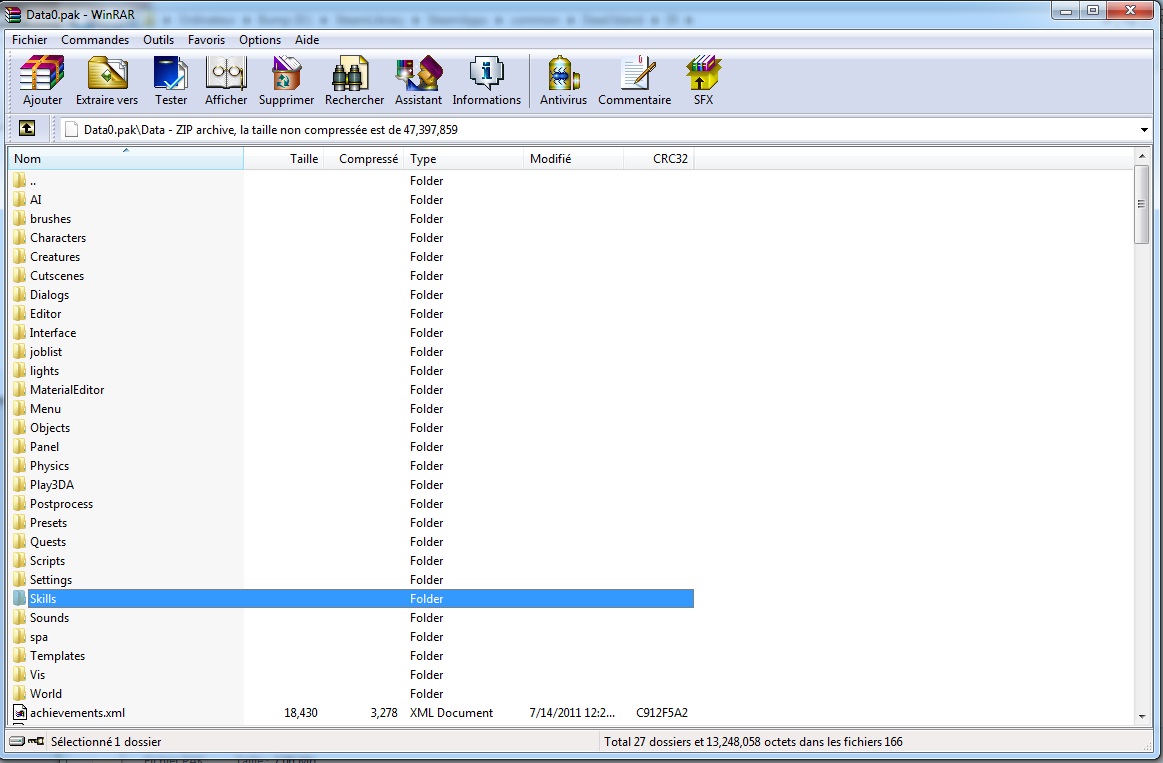Screen dimensions: 1163x763
Task: Click the scroll up arrow of file list
Action: point(1141,156)
